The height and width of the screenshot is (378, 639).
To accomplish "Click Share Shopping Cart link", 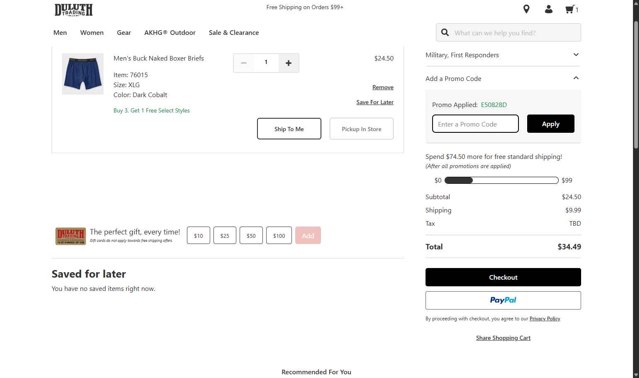I will [x=503, y=338].
